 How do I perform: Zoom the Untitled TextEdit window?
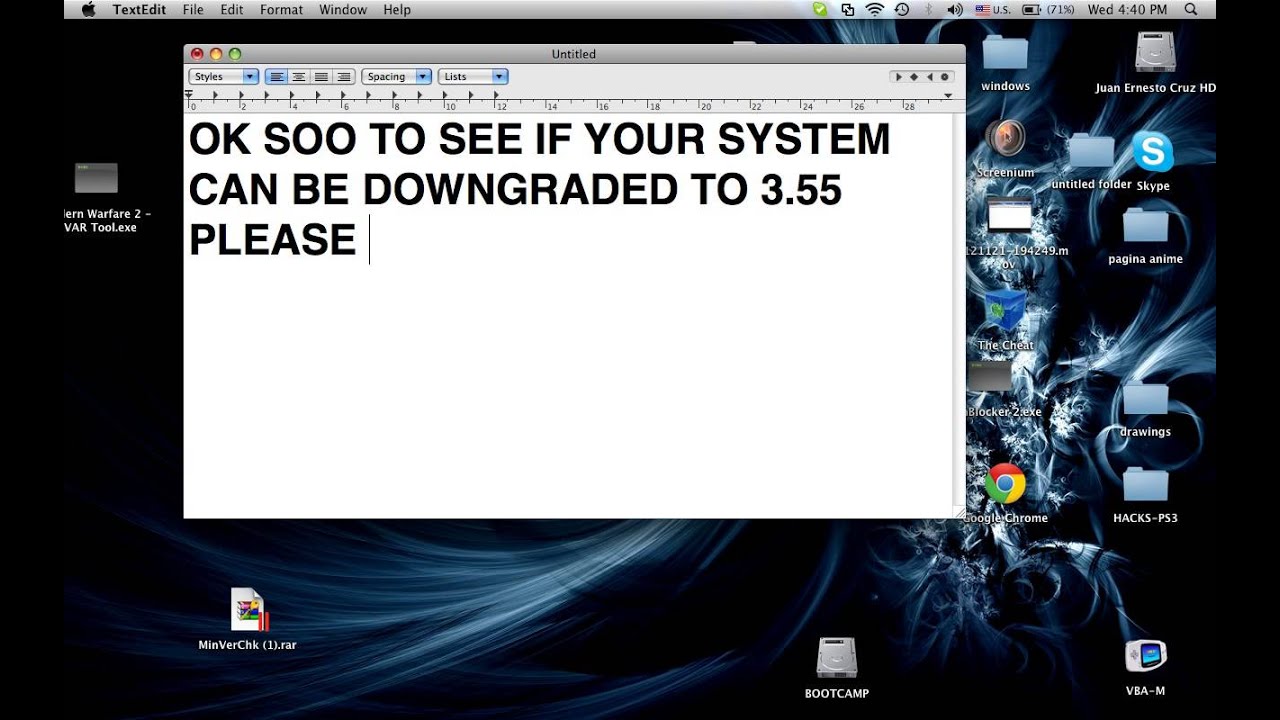[x=235, y=54]
